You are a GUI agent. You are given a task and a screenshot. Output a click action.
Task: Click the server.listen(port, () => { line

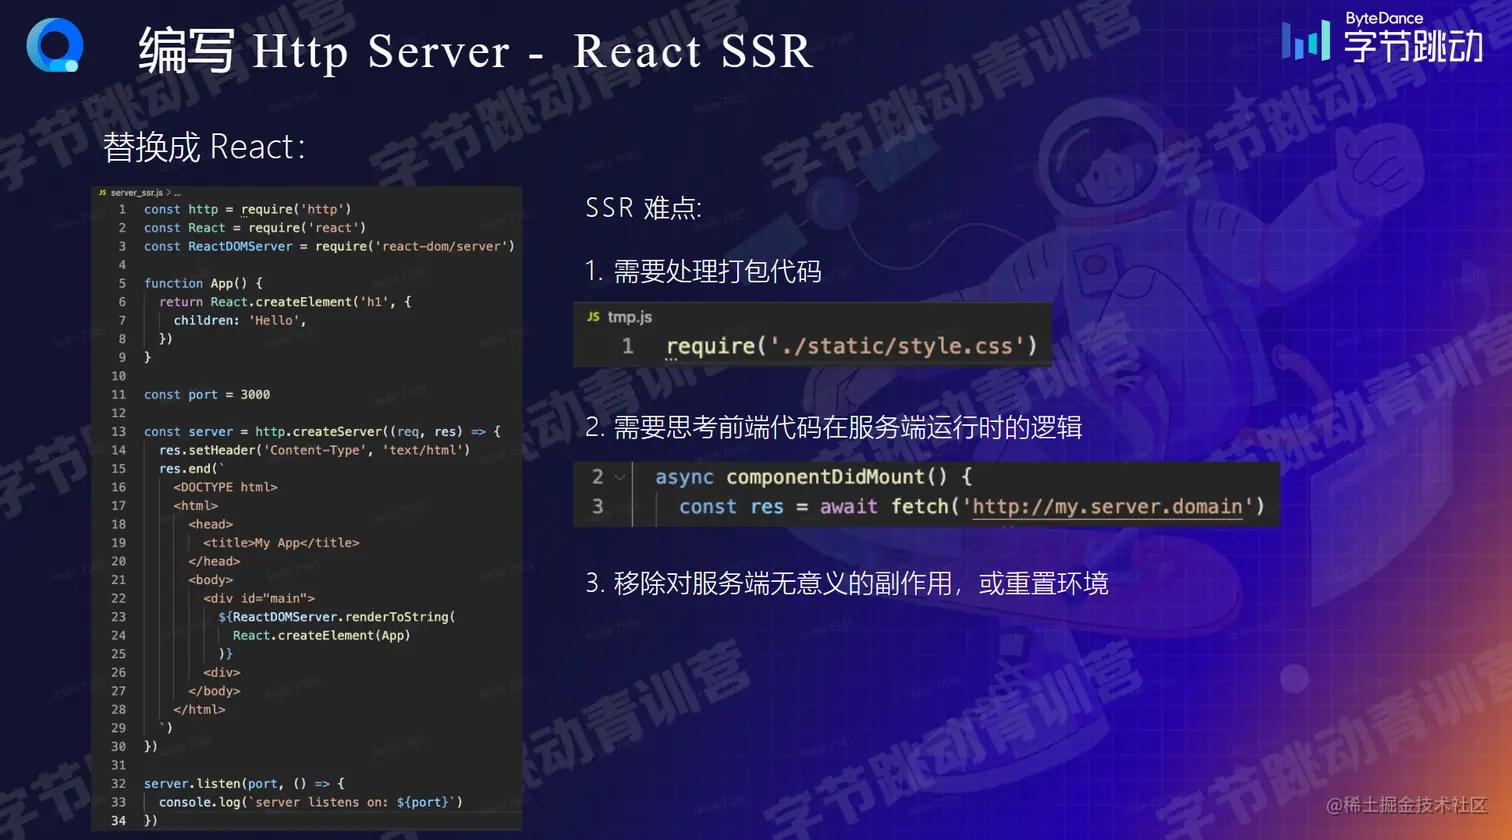pos(244,783)
